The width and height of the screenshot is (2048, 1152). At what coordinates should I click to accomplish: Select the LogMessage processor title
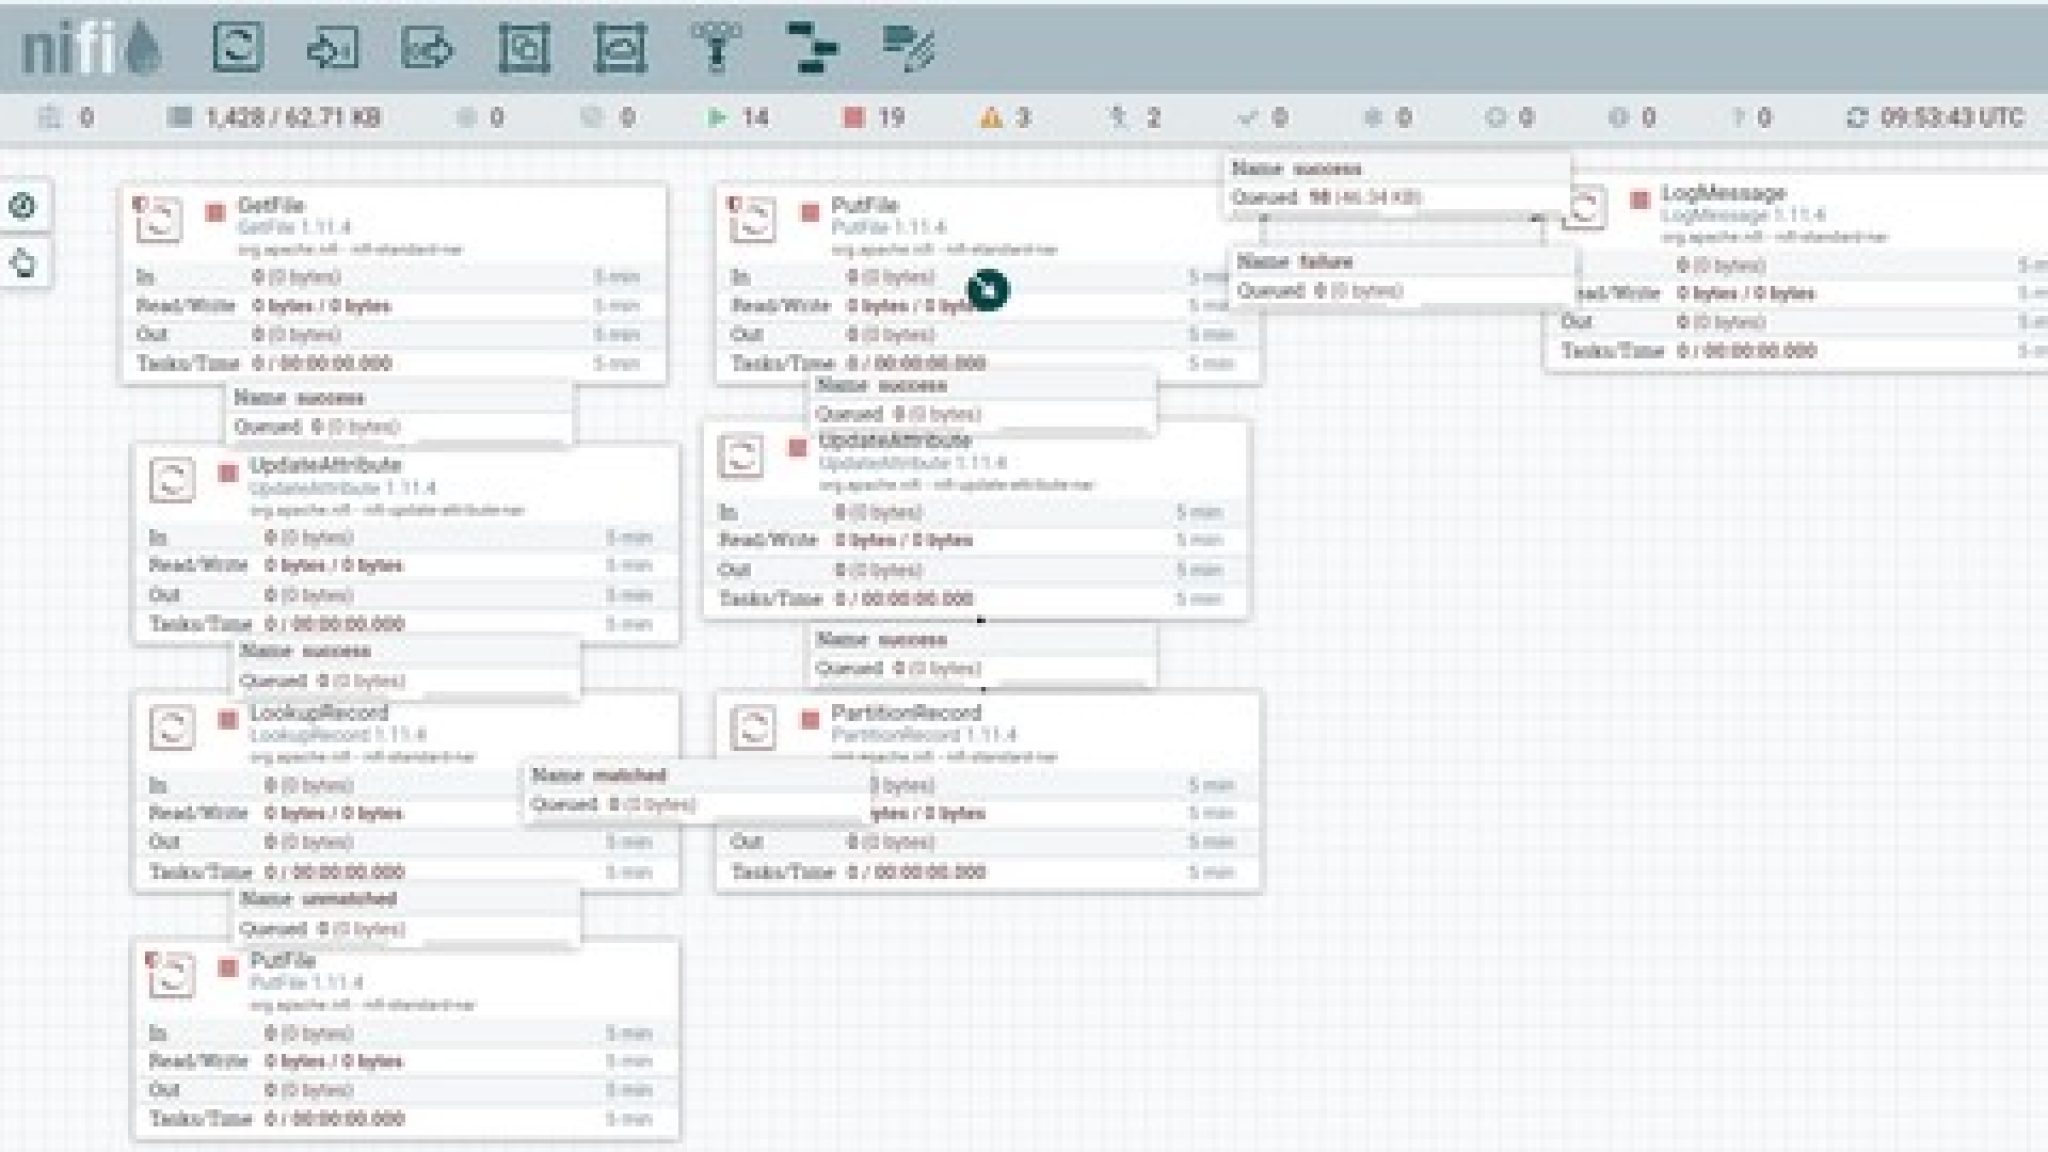point(1724,193)
